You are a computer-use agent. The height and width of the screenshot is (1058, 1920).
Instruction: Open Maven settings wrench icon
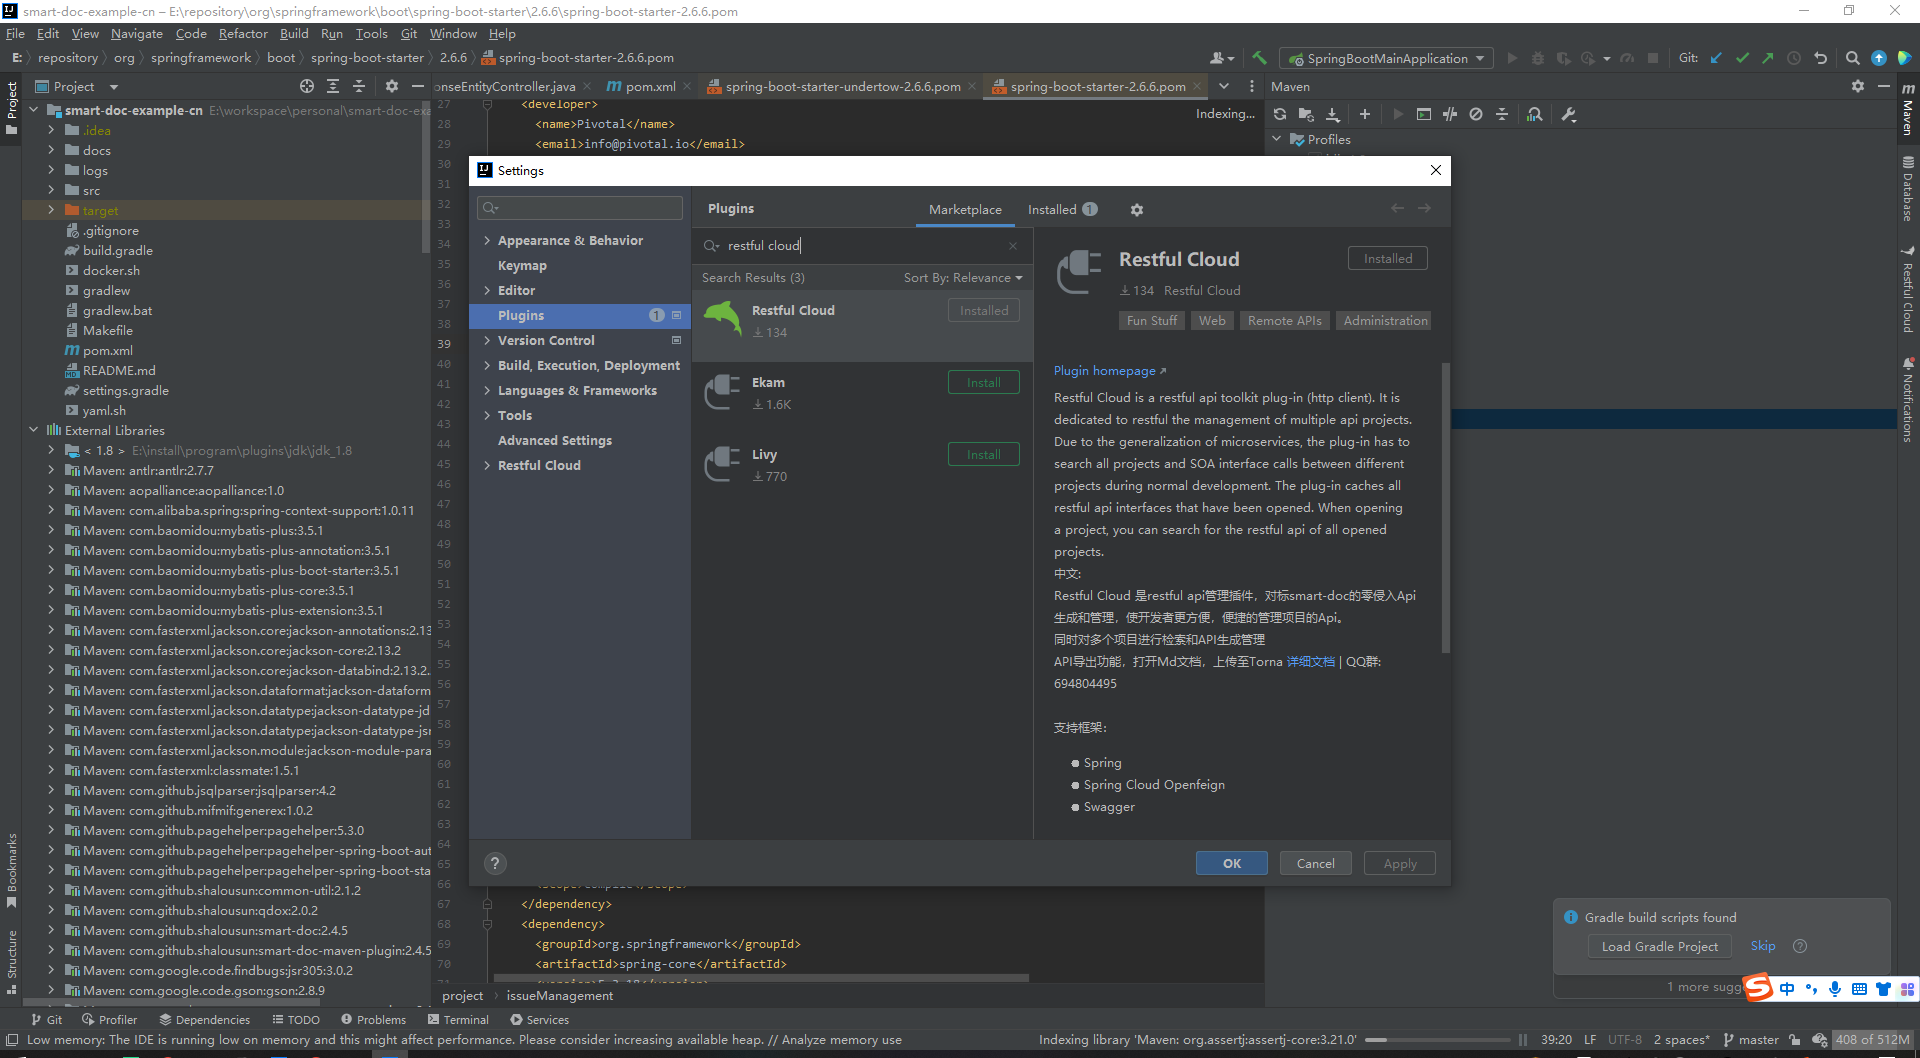click(1568, 114)
